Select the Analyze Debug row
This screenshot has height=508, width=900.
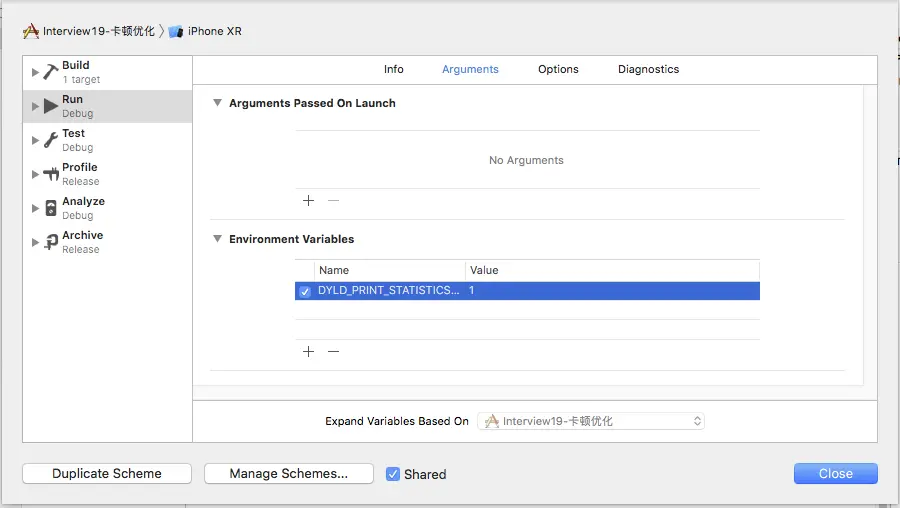[107, 208]
